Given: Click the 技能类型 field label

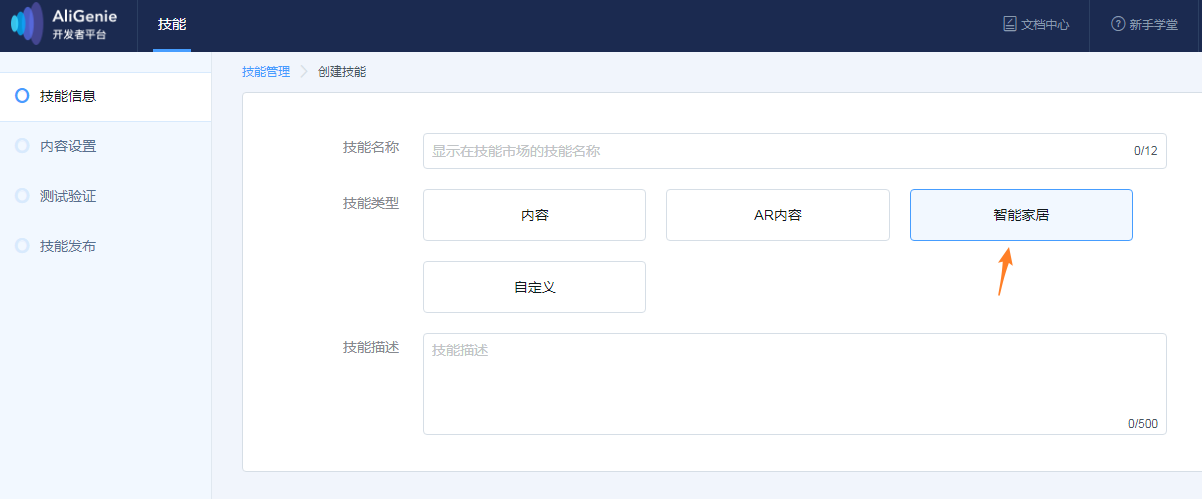Looking at the screenshot, I should click(x=371, y=203).
